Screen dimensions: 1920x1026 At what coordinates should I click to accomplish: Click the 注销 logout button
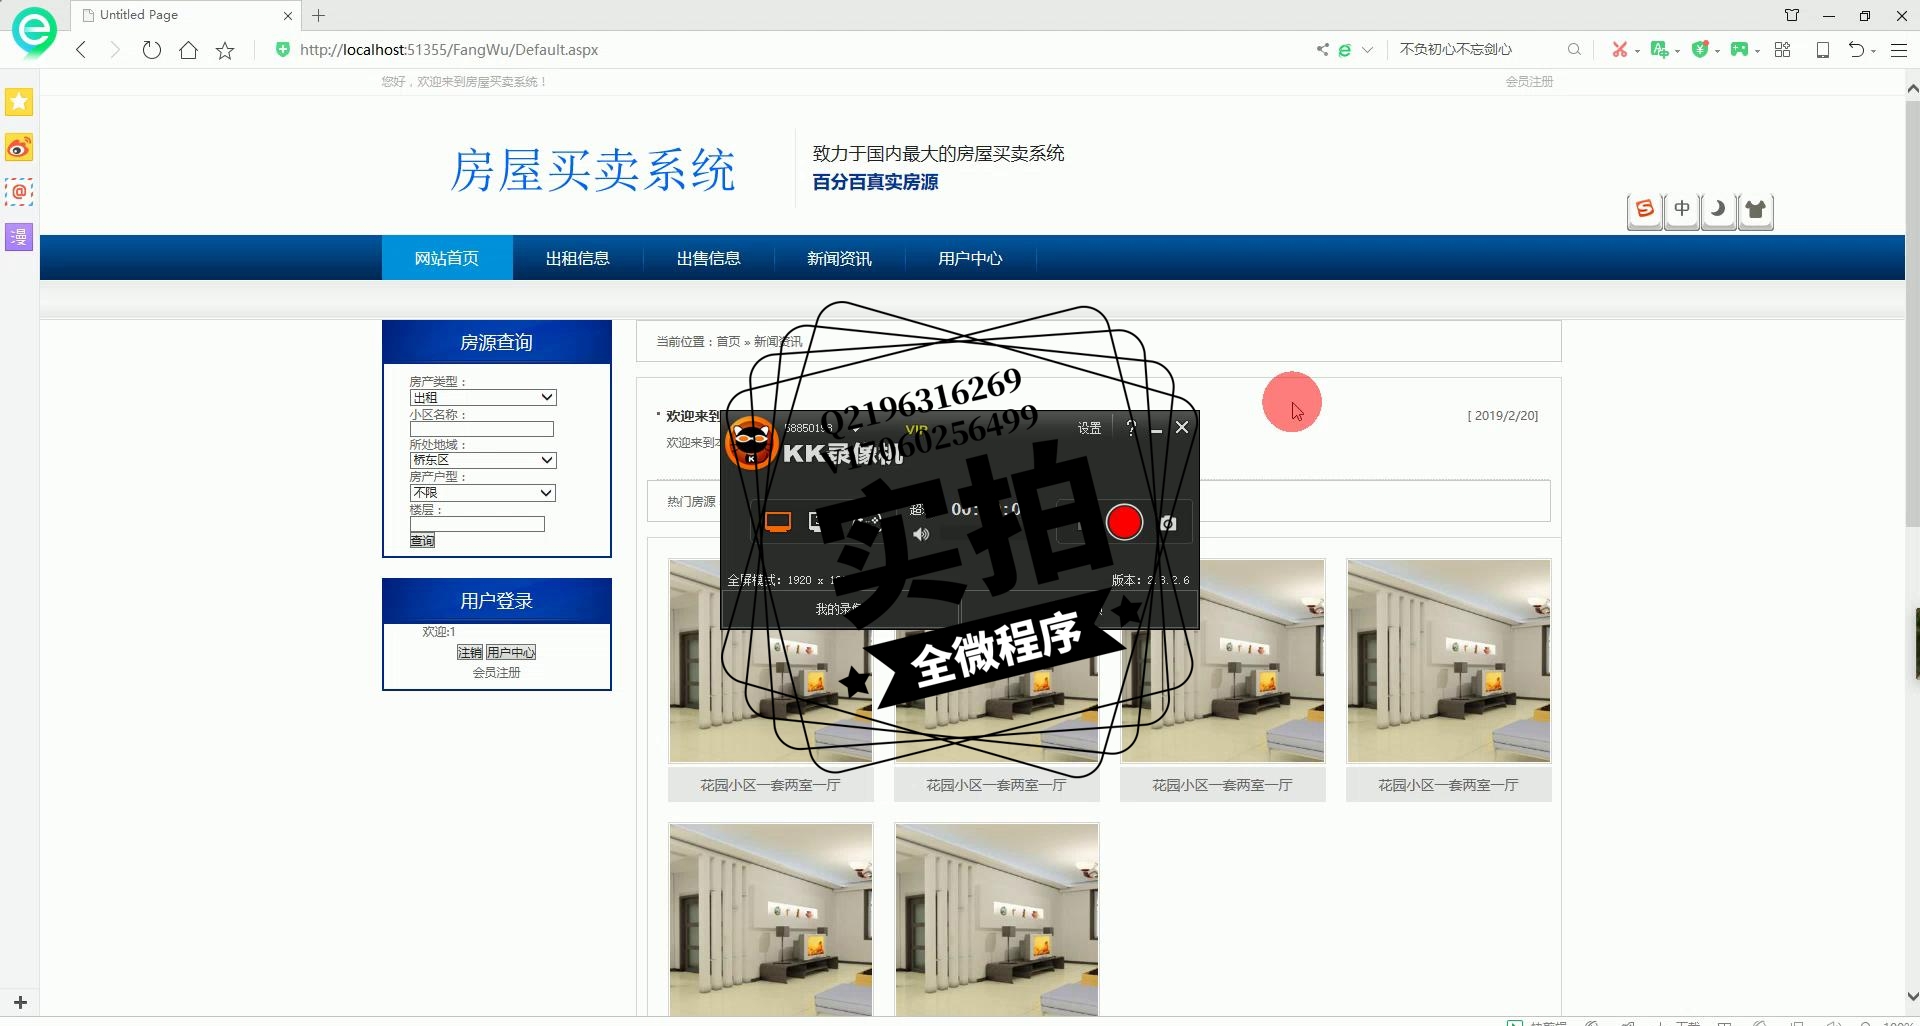tap(470, 652)
